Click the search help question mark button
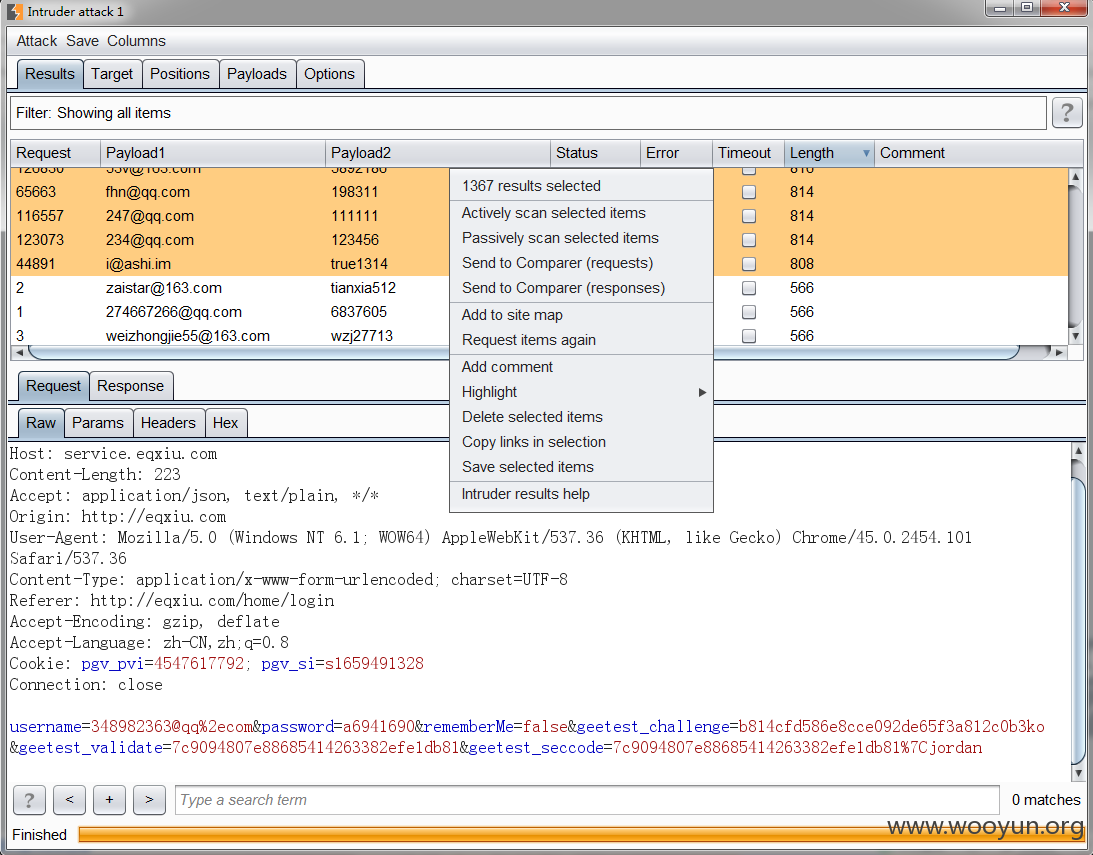This screenshot has height=855, width=1093. [29, 800]
